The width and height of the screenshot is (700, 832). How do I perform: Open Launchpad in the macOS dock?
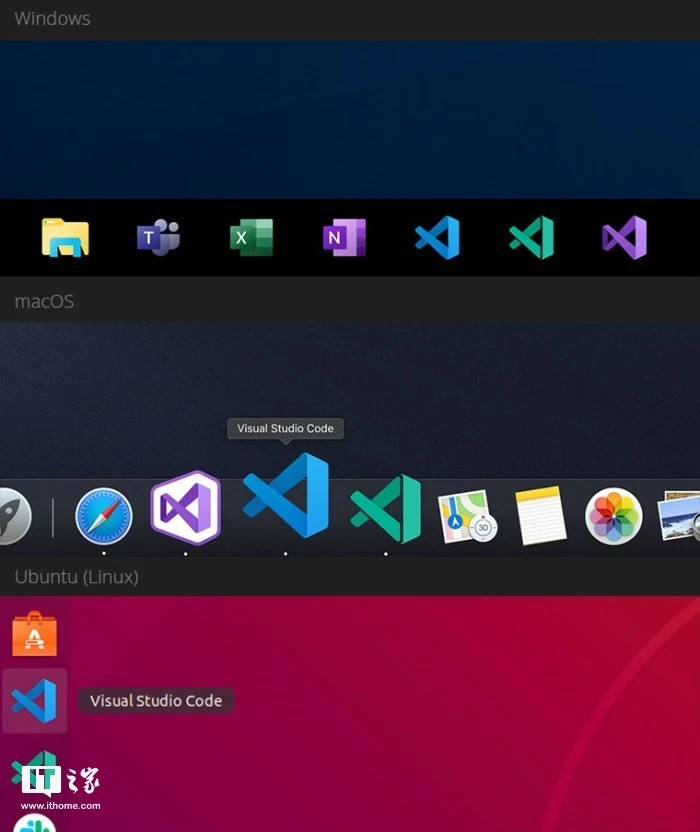click(12, 516)
